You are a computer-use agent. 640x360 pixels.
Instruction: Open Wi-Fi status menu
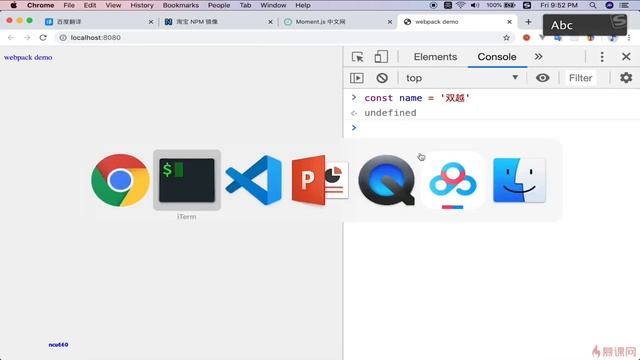[461, 5]
